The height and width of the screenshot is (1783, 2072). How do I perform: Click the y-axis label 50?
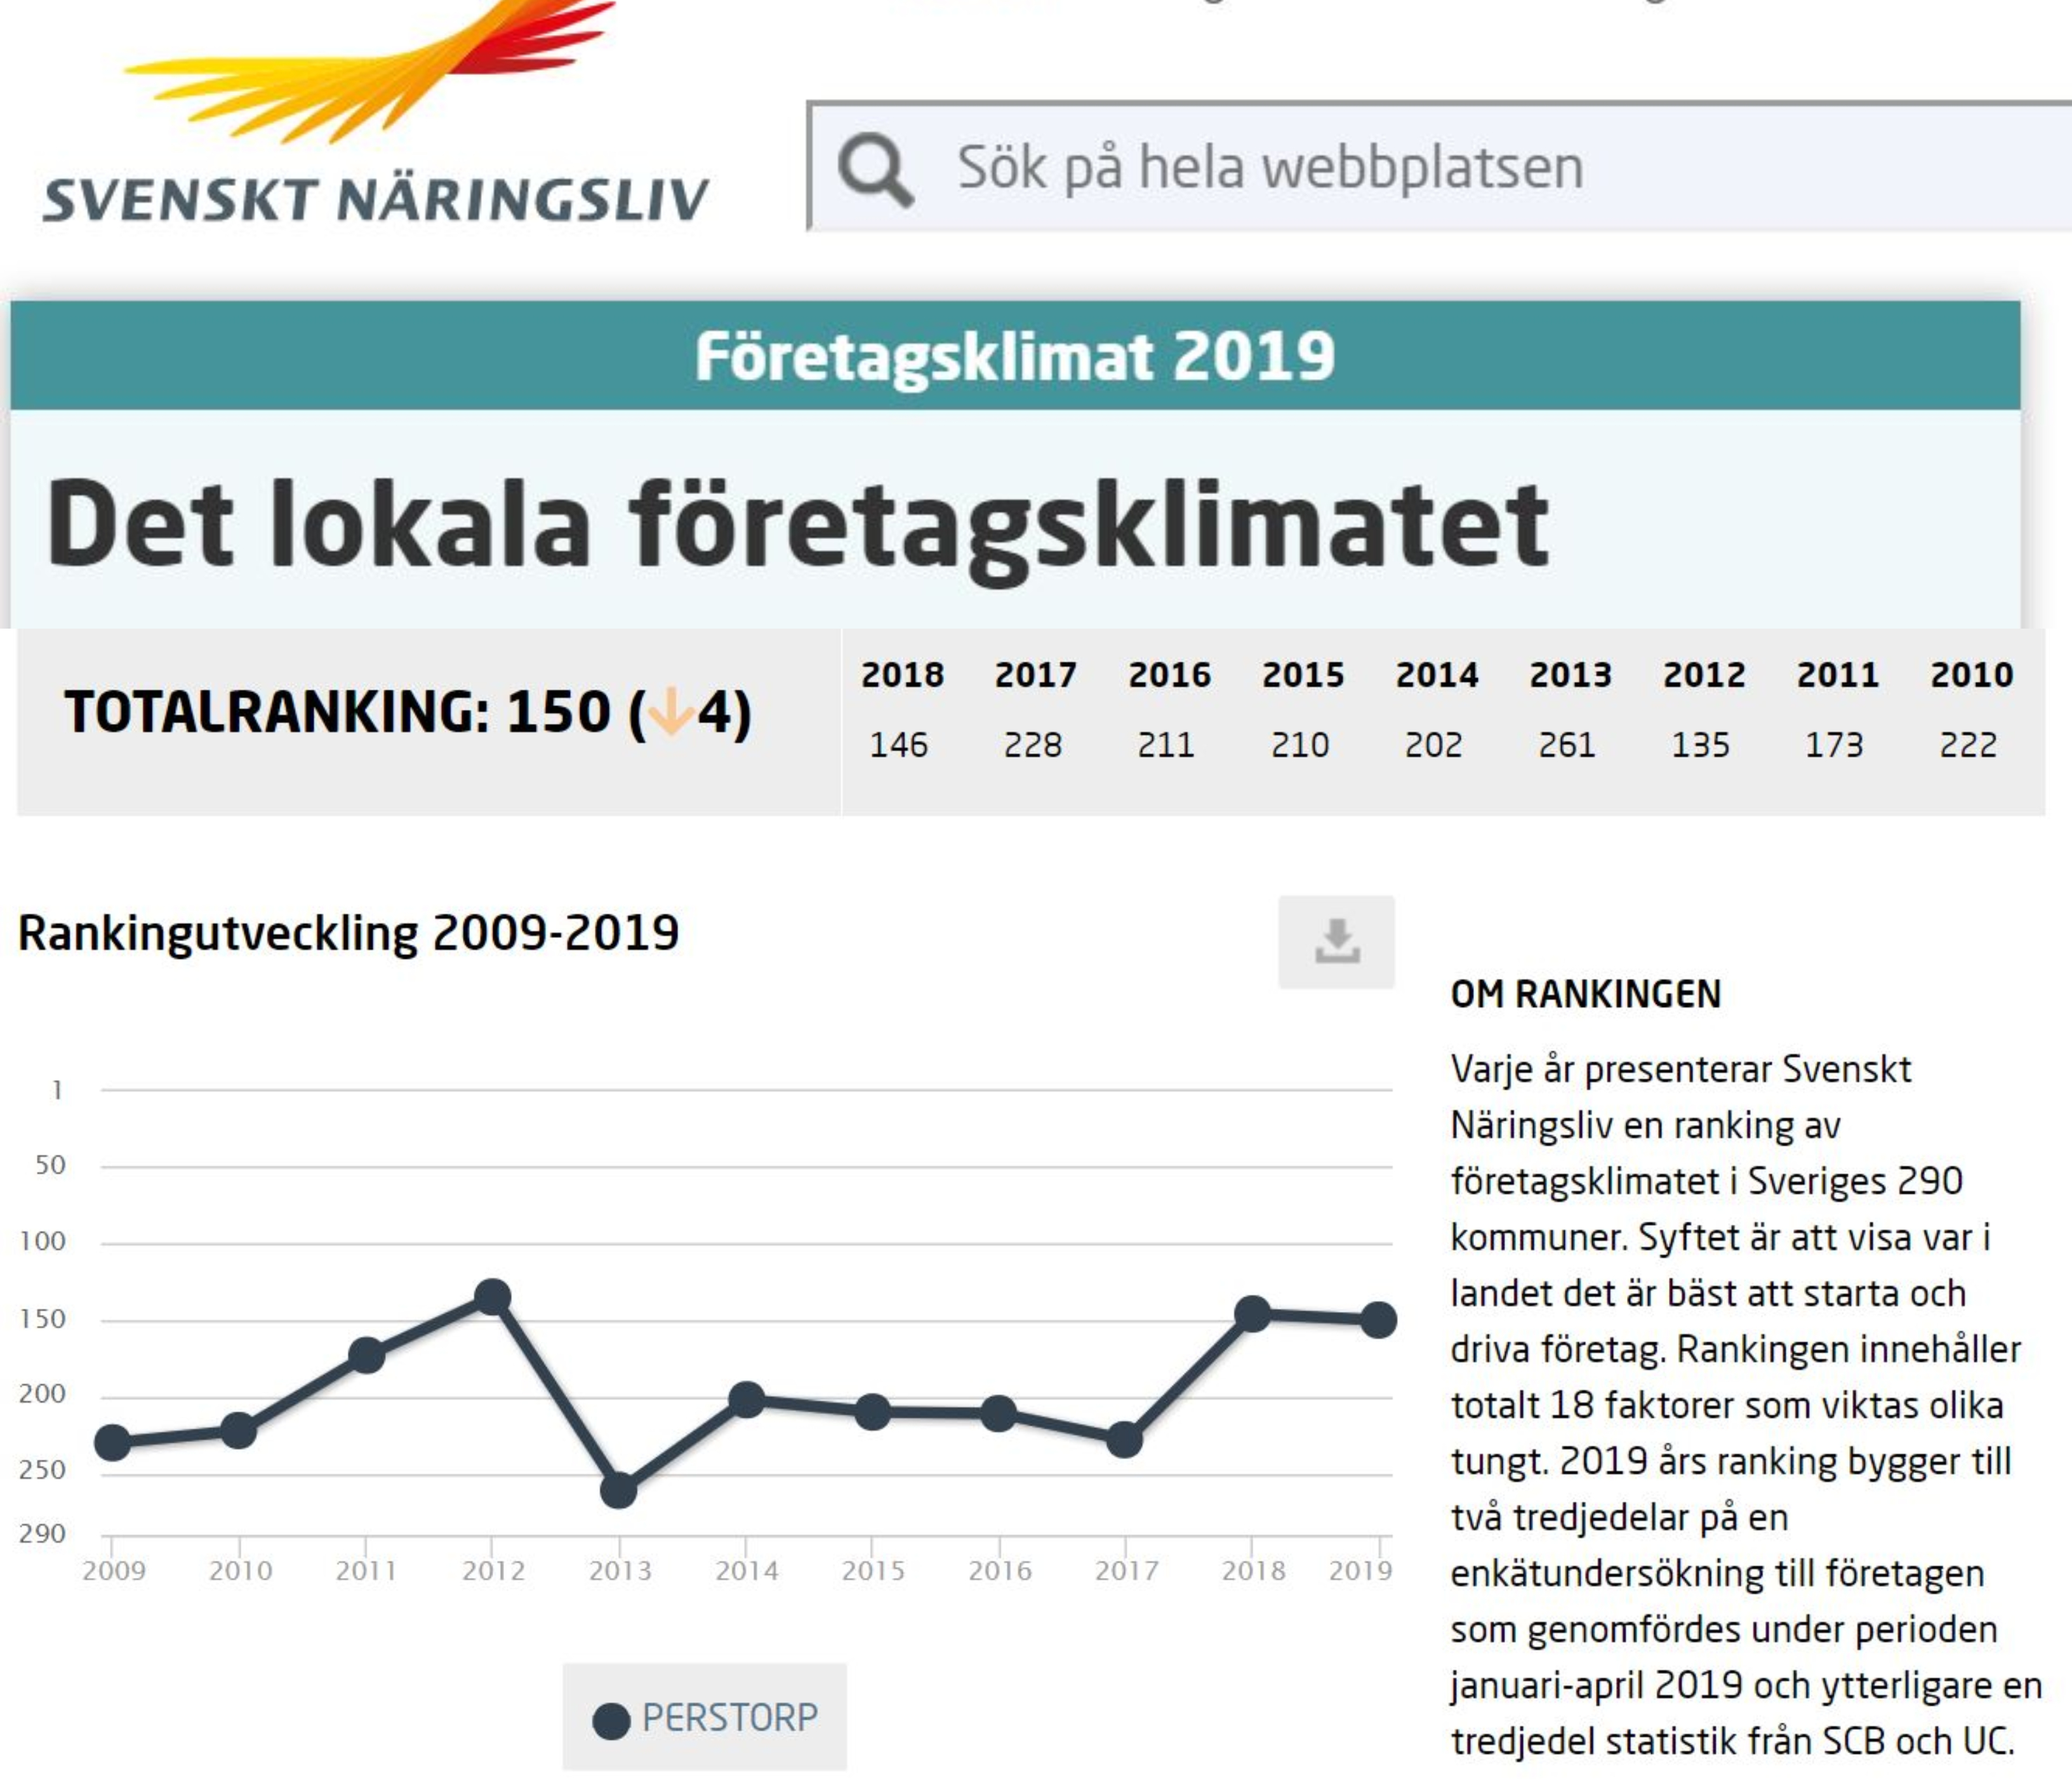50,1165
